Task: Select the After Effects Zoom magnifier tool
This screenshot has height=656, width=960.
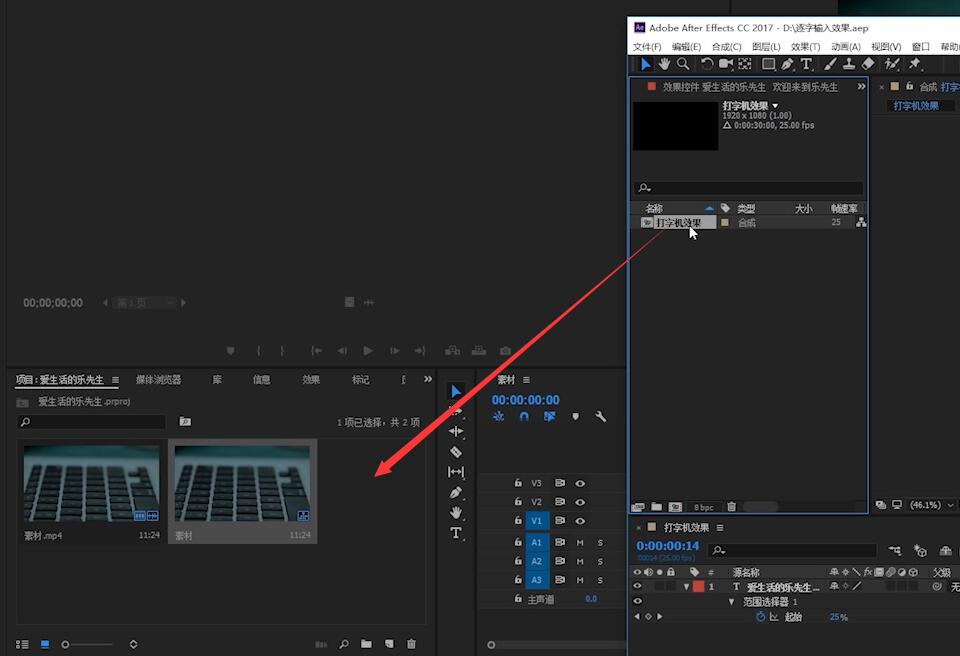Action: (x=683, y=64)
